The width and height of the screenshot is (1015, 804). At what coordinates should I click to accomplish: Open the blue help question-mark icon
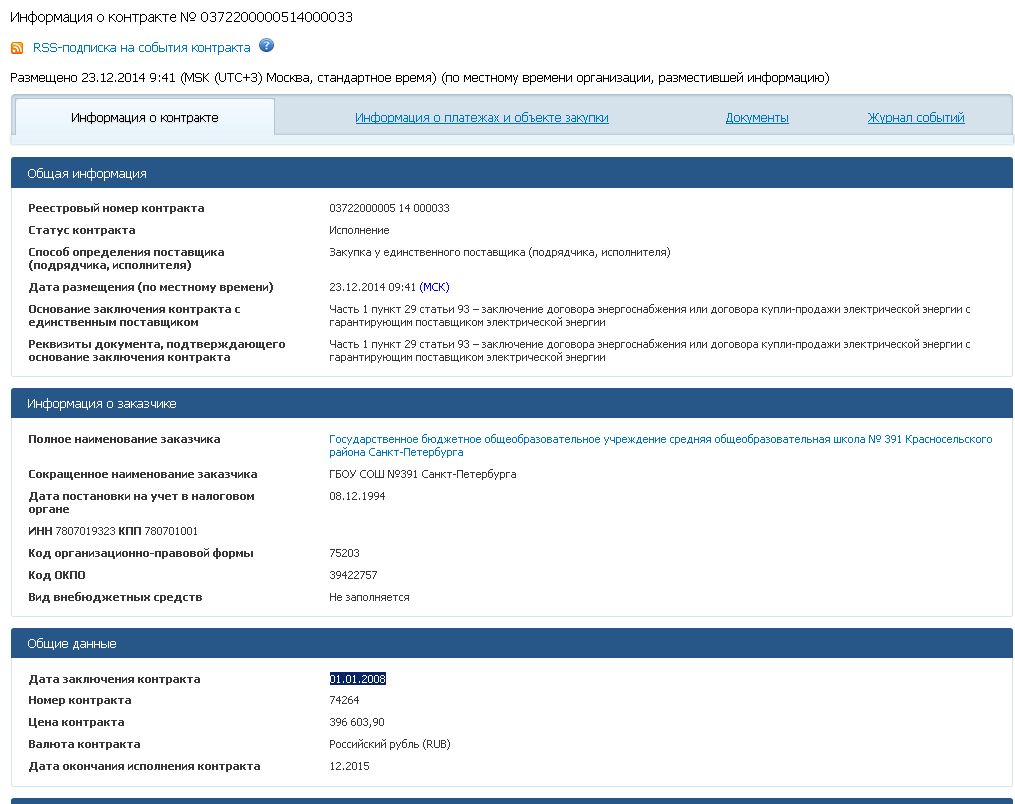coord(266,45)
